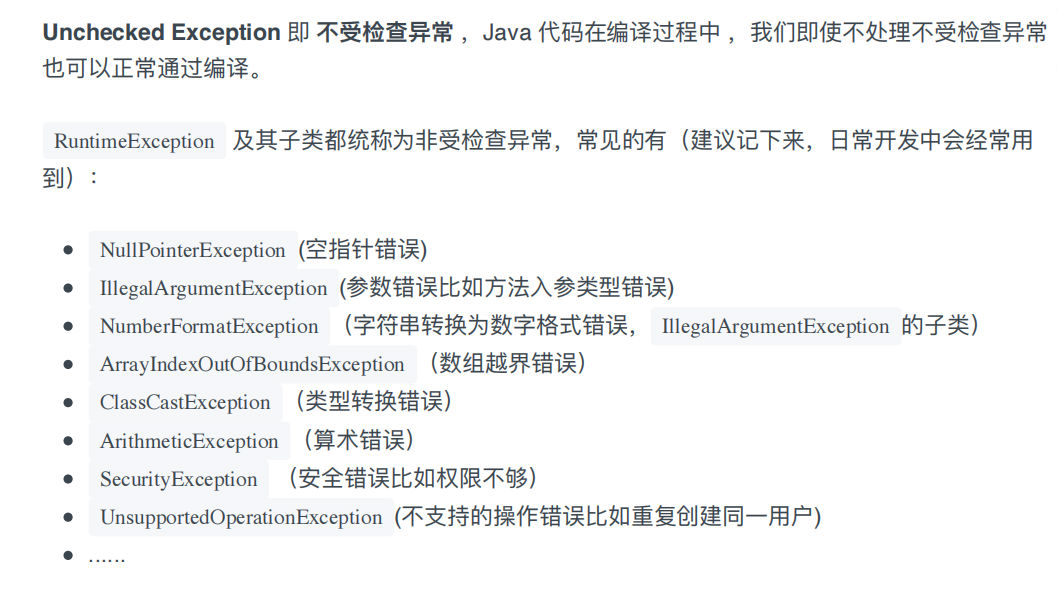Select the NumberFormatException code tag
This screenshot has height=601, width=1058.
coord(209,326)
